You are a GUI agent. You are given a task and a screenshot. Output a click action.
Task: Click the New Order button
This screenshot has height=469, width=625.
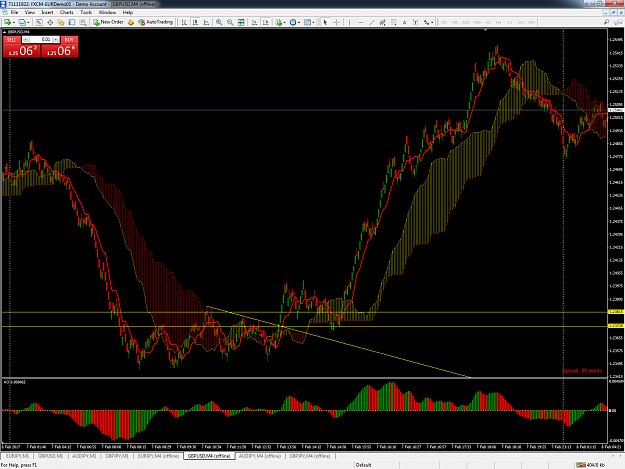pyautogui.click(x=108, y=22)
